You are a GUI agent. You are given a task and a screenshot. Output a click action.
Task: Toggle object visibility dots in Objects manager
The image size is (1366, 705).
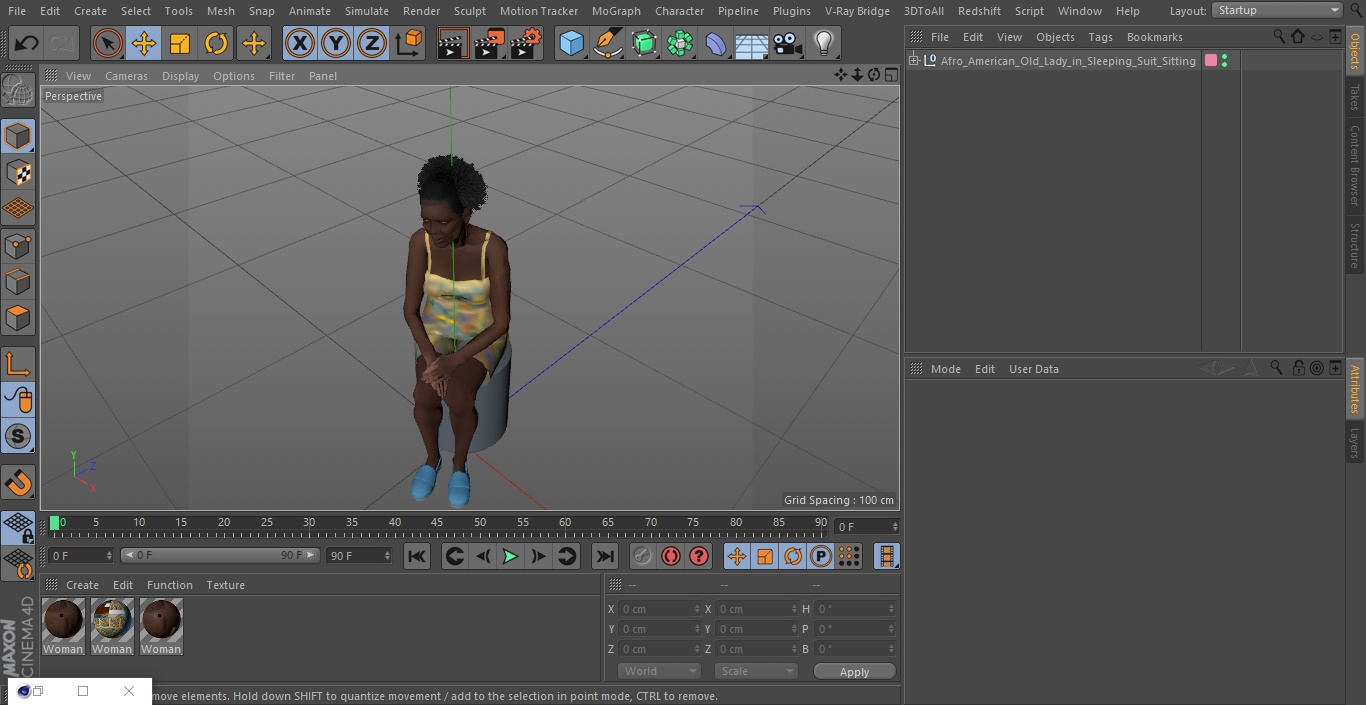[x=1224, y=61]
